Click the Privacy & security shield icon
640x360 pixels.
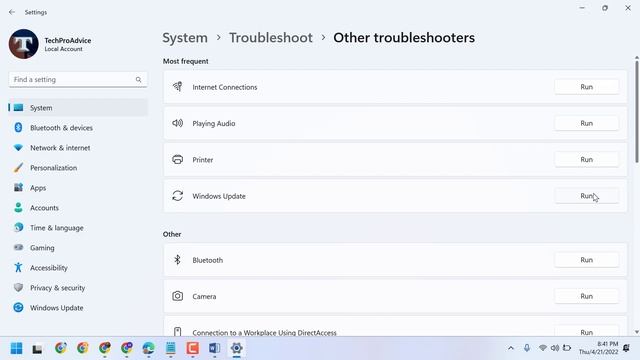click(x=18, y=287)
